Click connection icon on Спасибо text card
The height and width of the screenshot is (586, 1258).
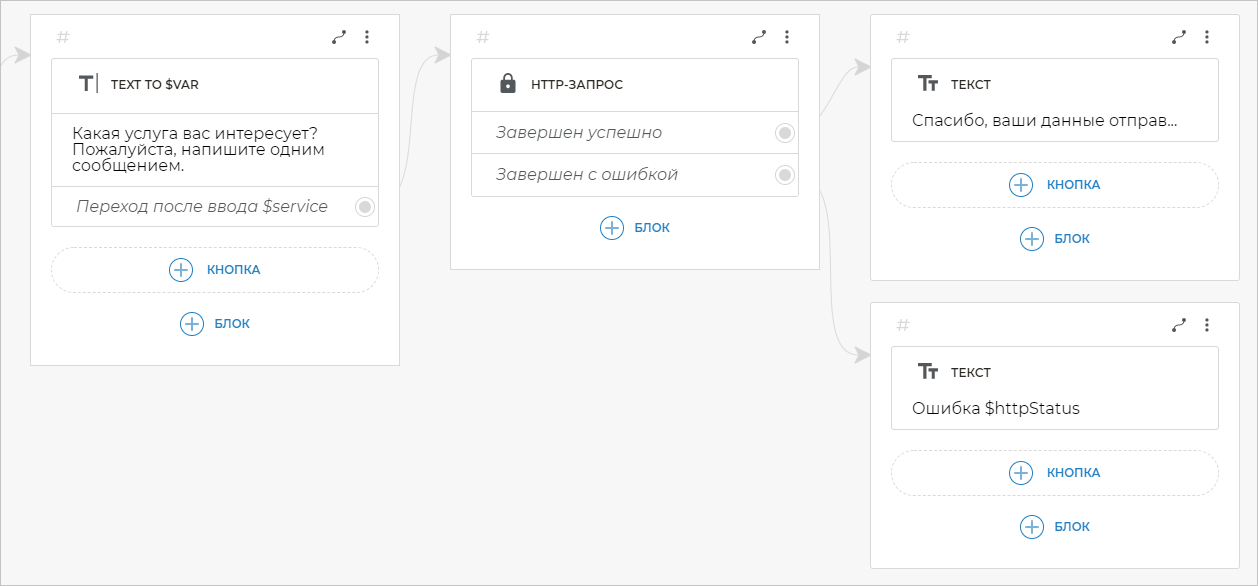(x=1179, y=37)
